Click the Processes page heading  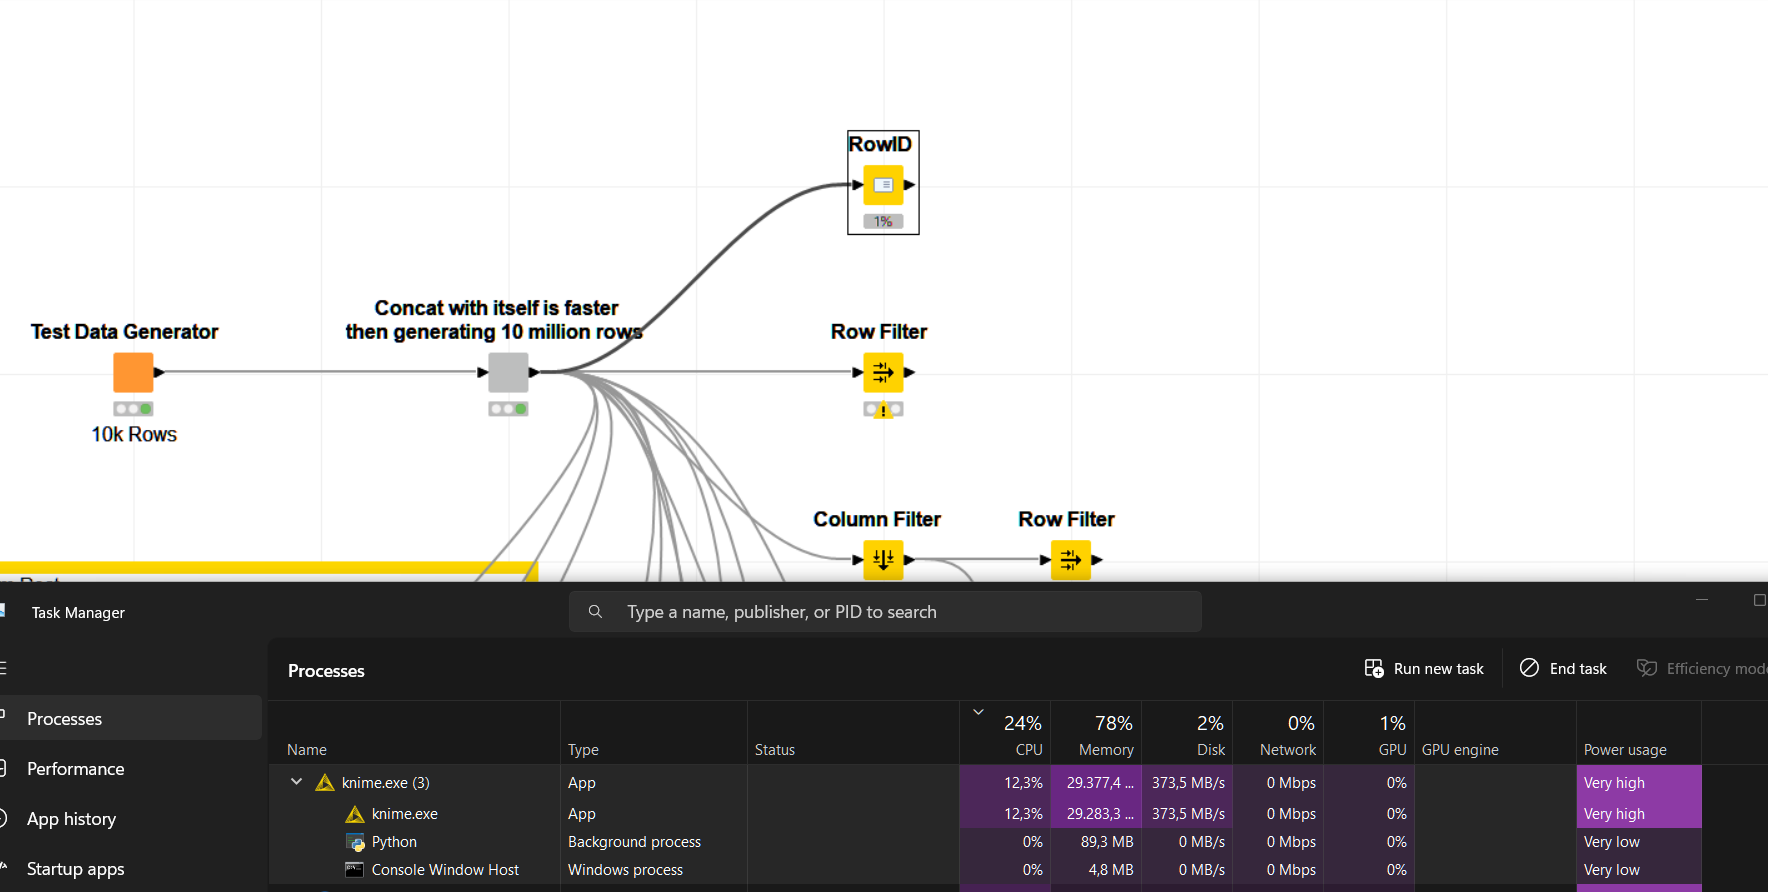coord(326,670)
